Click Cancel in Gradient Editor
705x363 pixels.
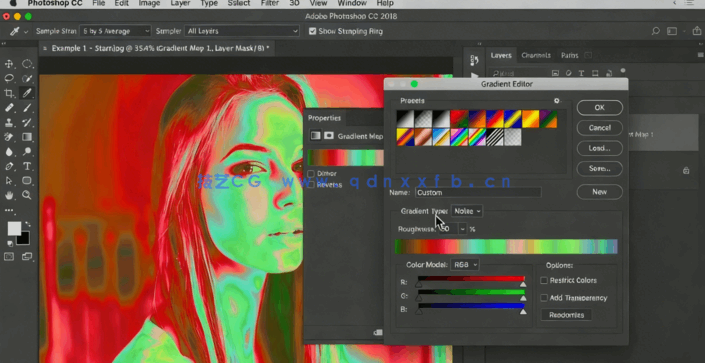(x=600, y=128)
